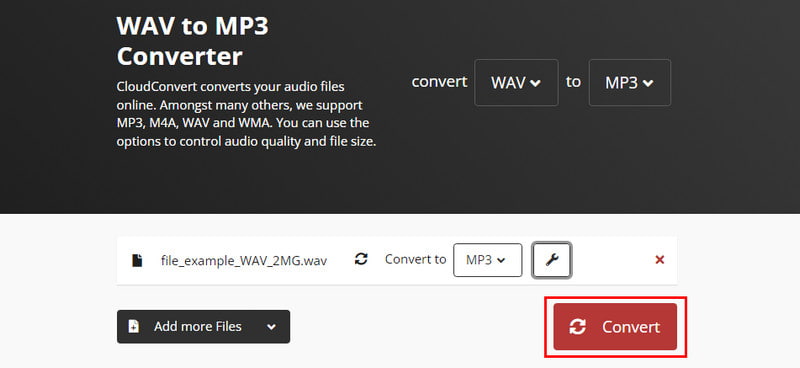Click the chevron inside the header MP3 selector
This screenshot has width=800, height=368.
coord(648,84)
